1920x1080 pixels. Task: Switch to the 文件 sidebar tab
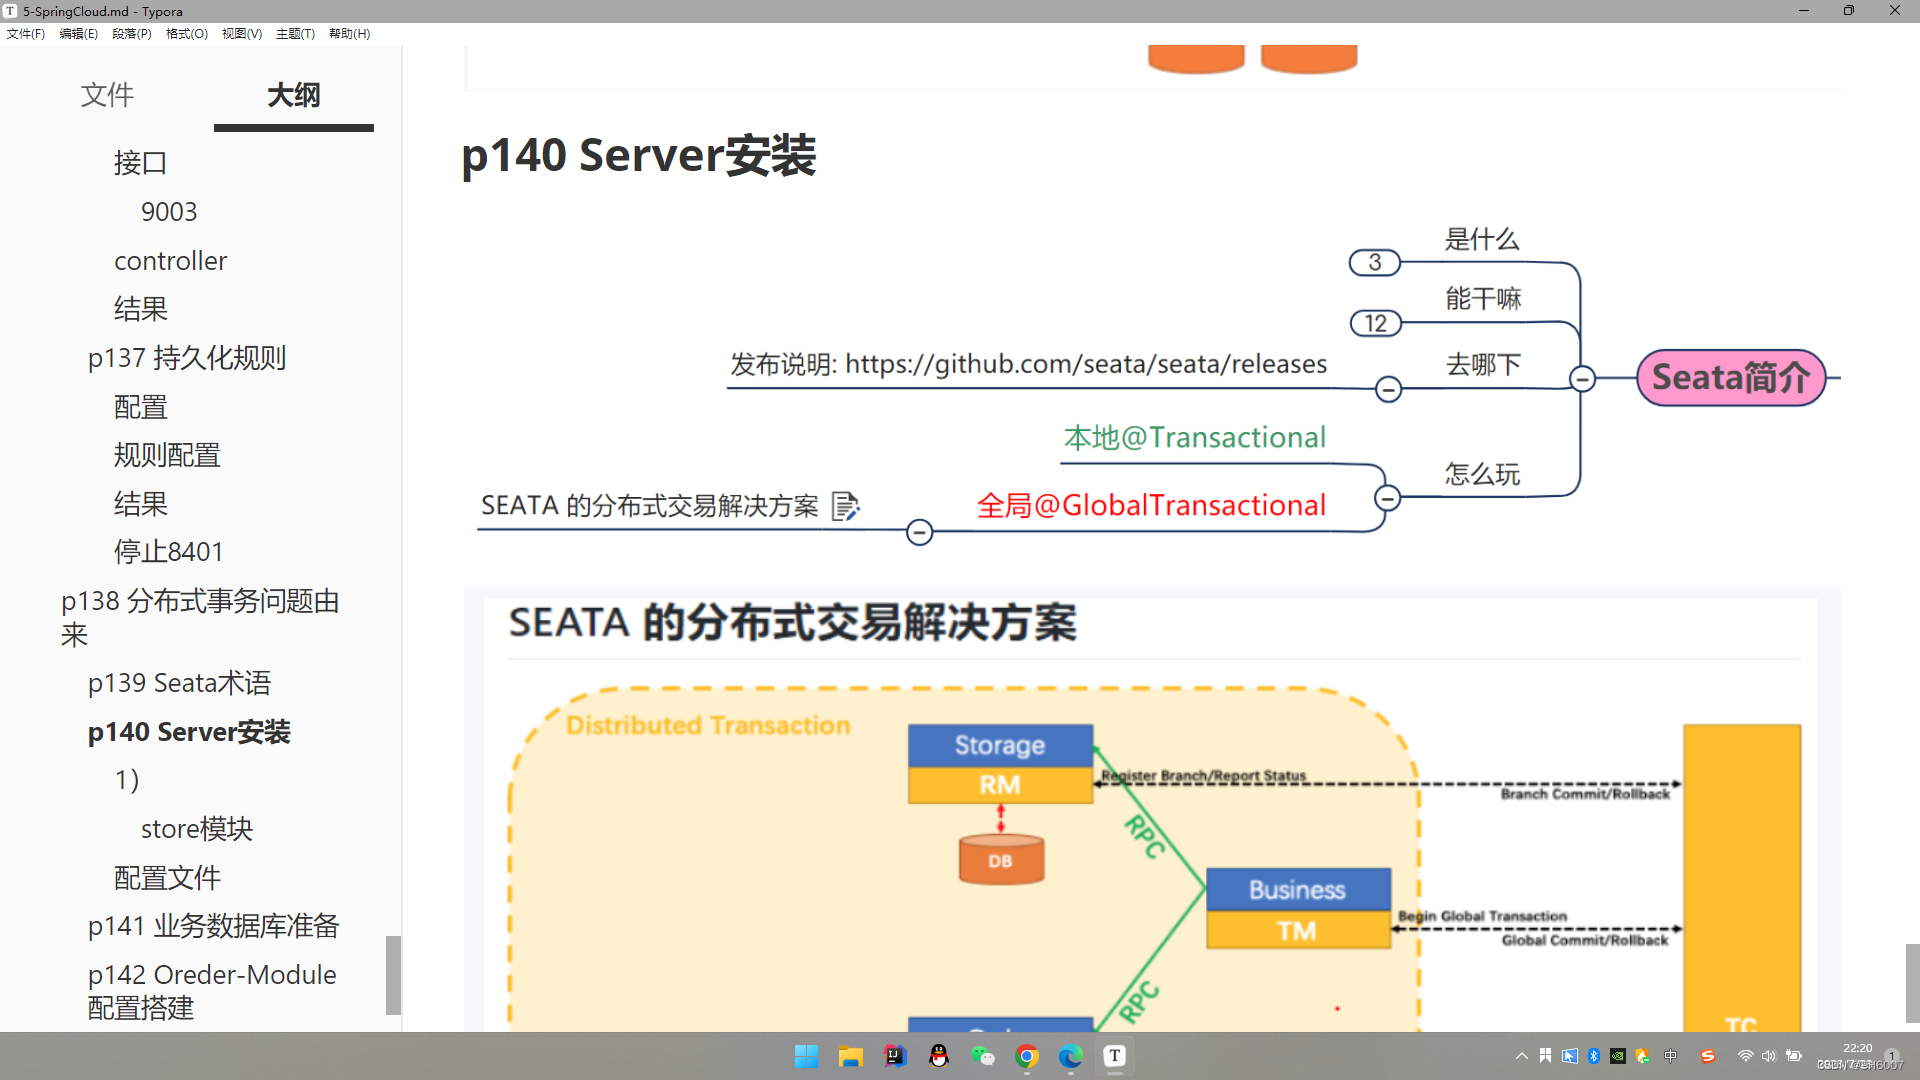pyautogui.click(x=107, y=95)
